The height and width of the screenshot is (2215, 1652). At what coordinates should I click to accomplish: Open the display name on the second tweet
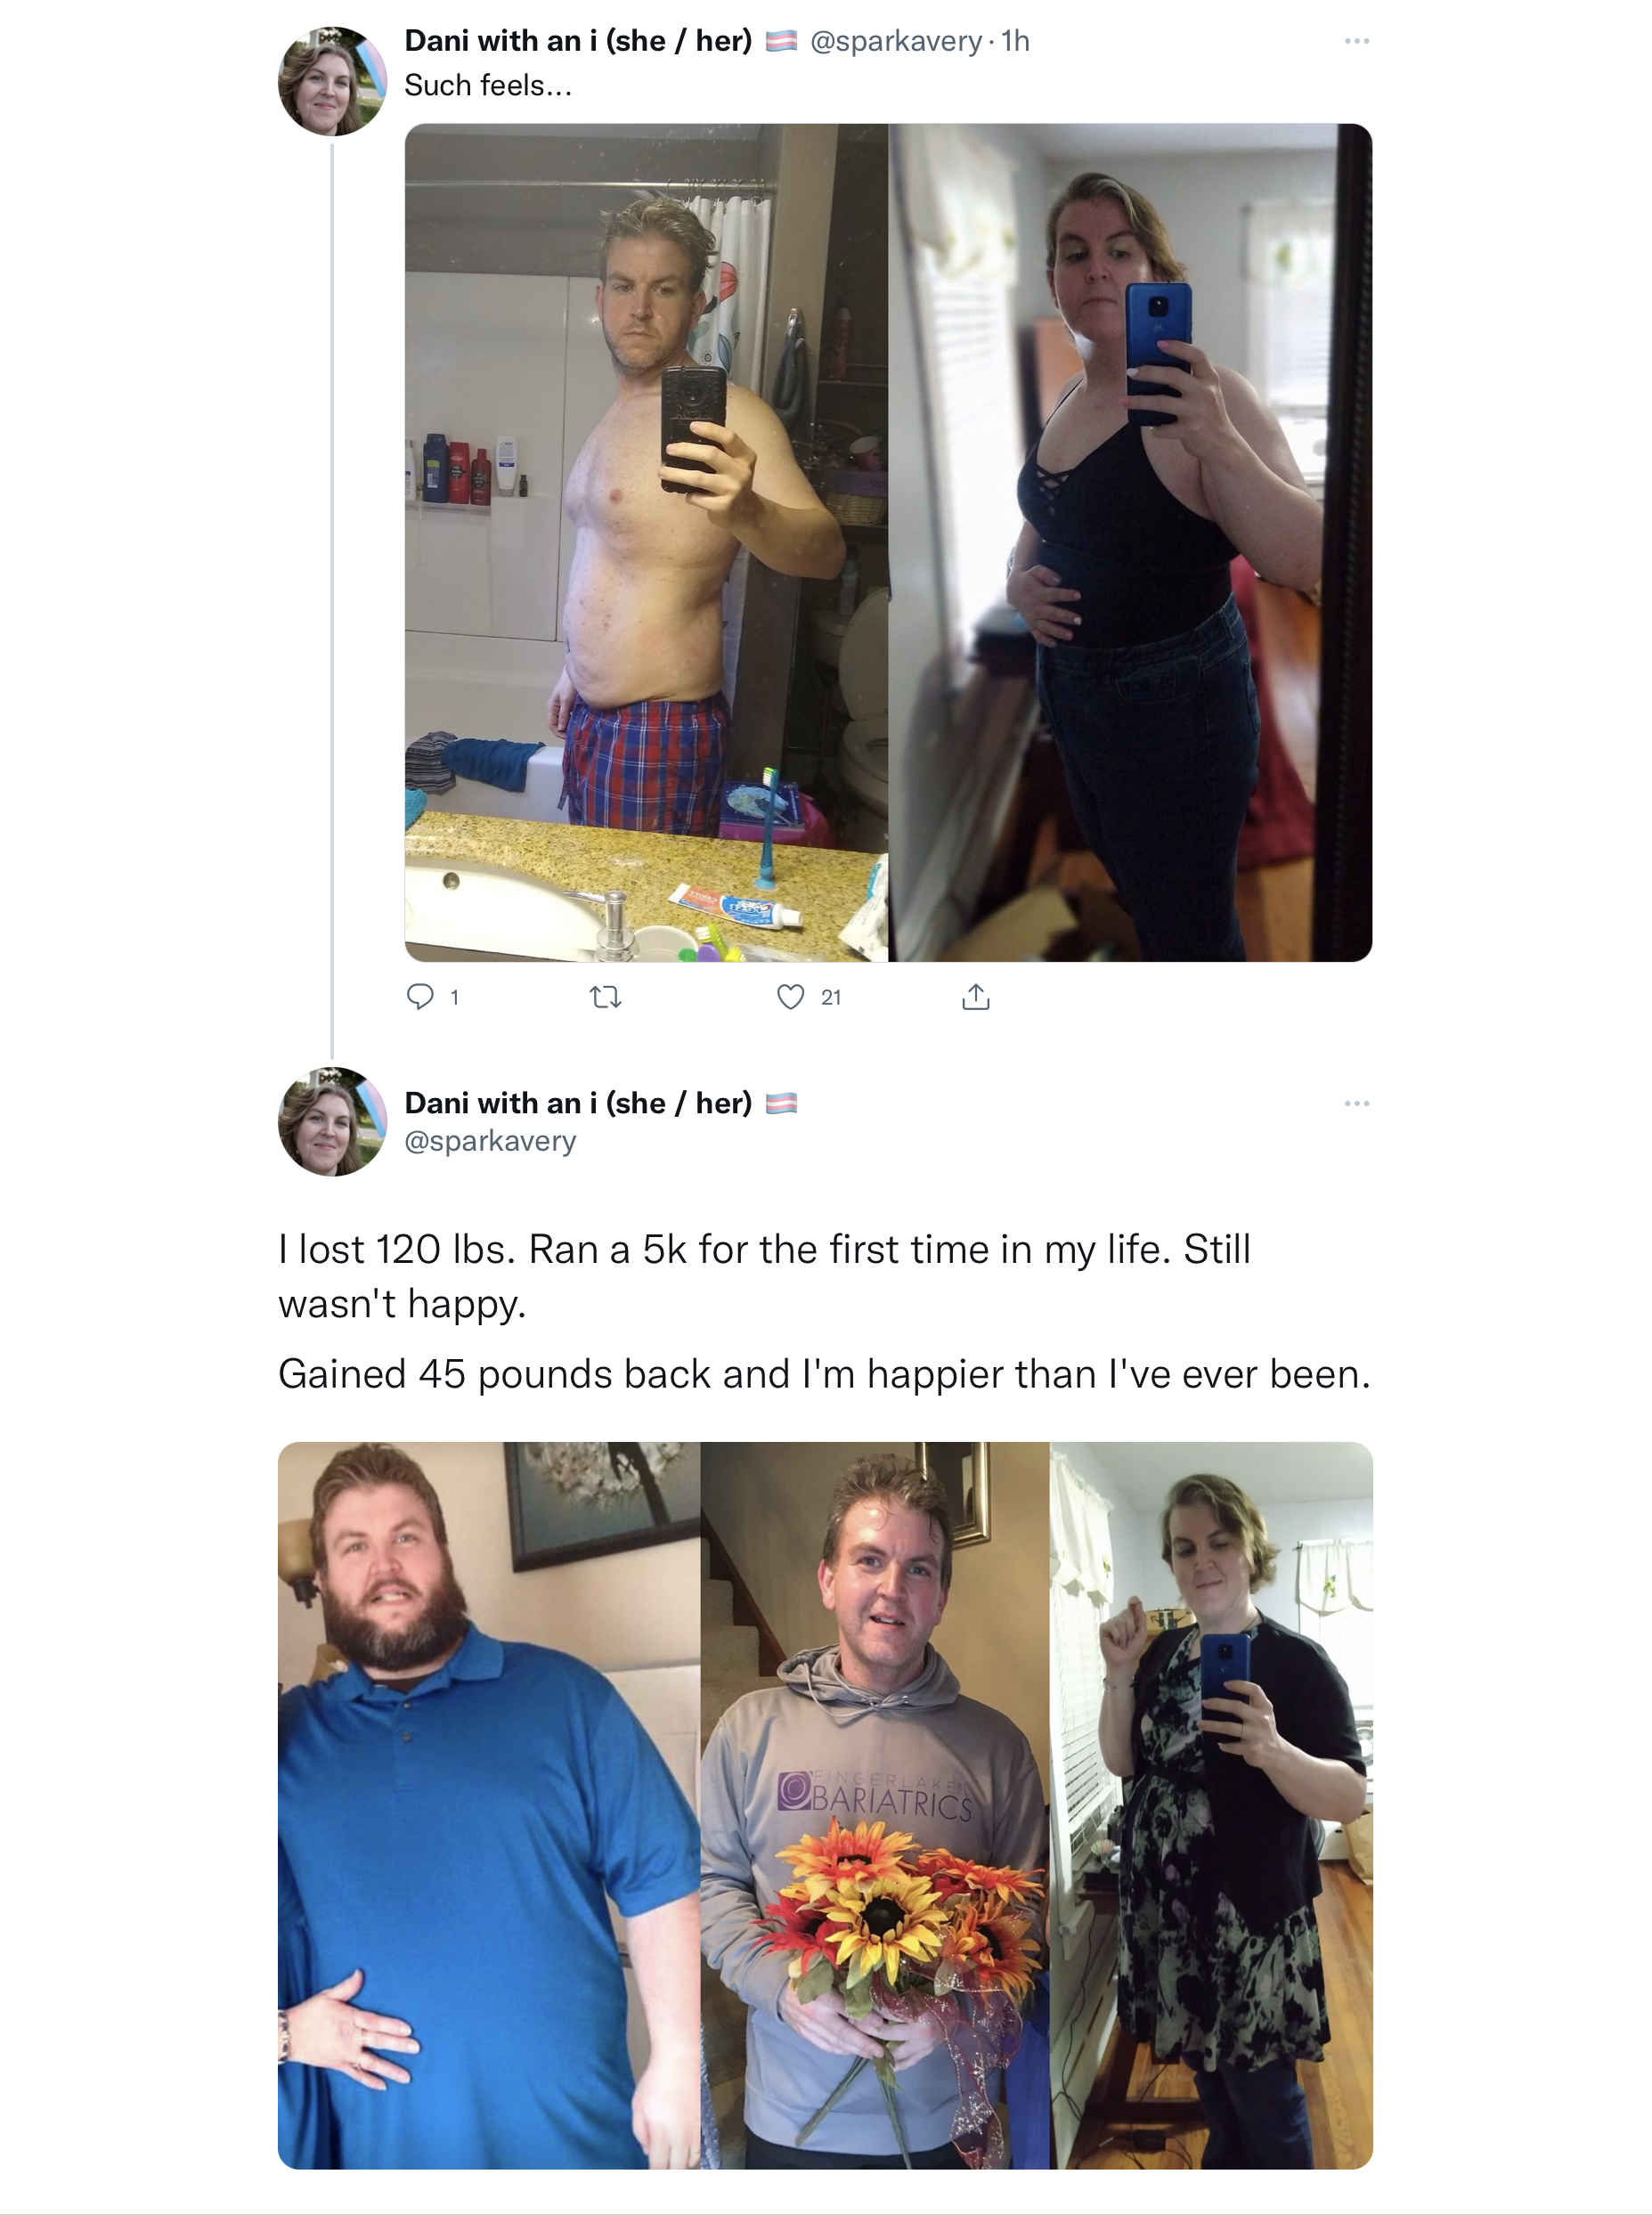[578, 1103]
